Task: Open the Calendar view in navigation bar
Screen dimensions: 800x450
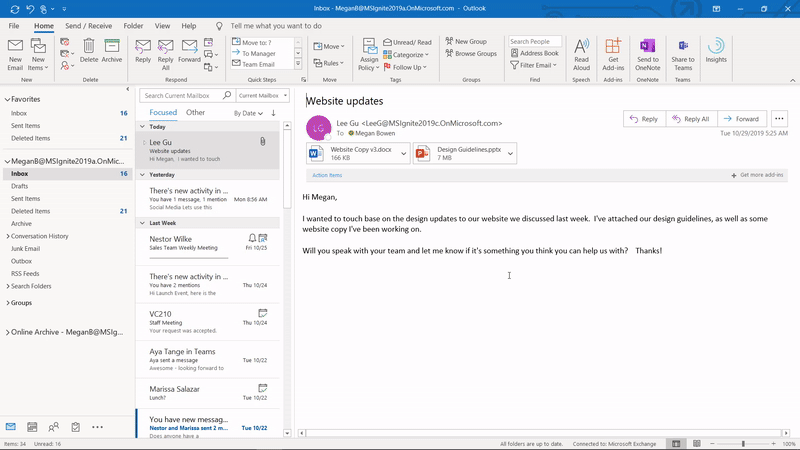Action: (33, 427)
